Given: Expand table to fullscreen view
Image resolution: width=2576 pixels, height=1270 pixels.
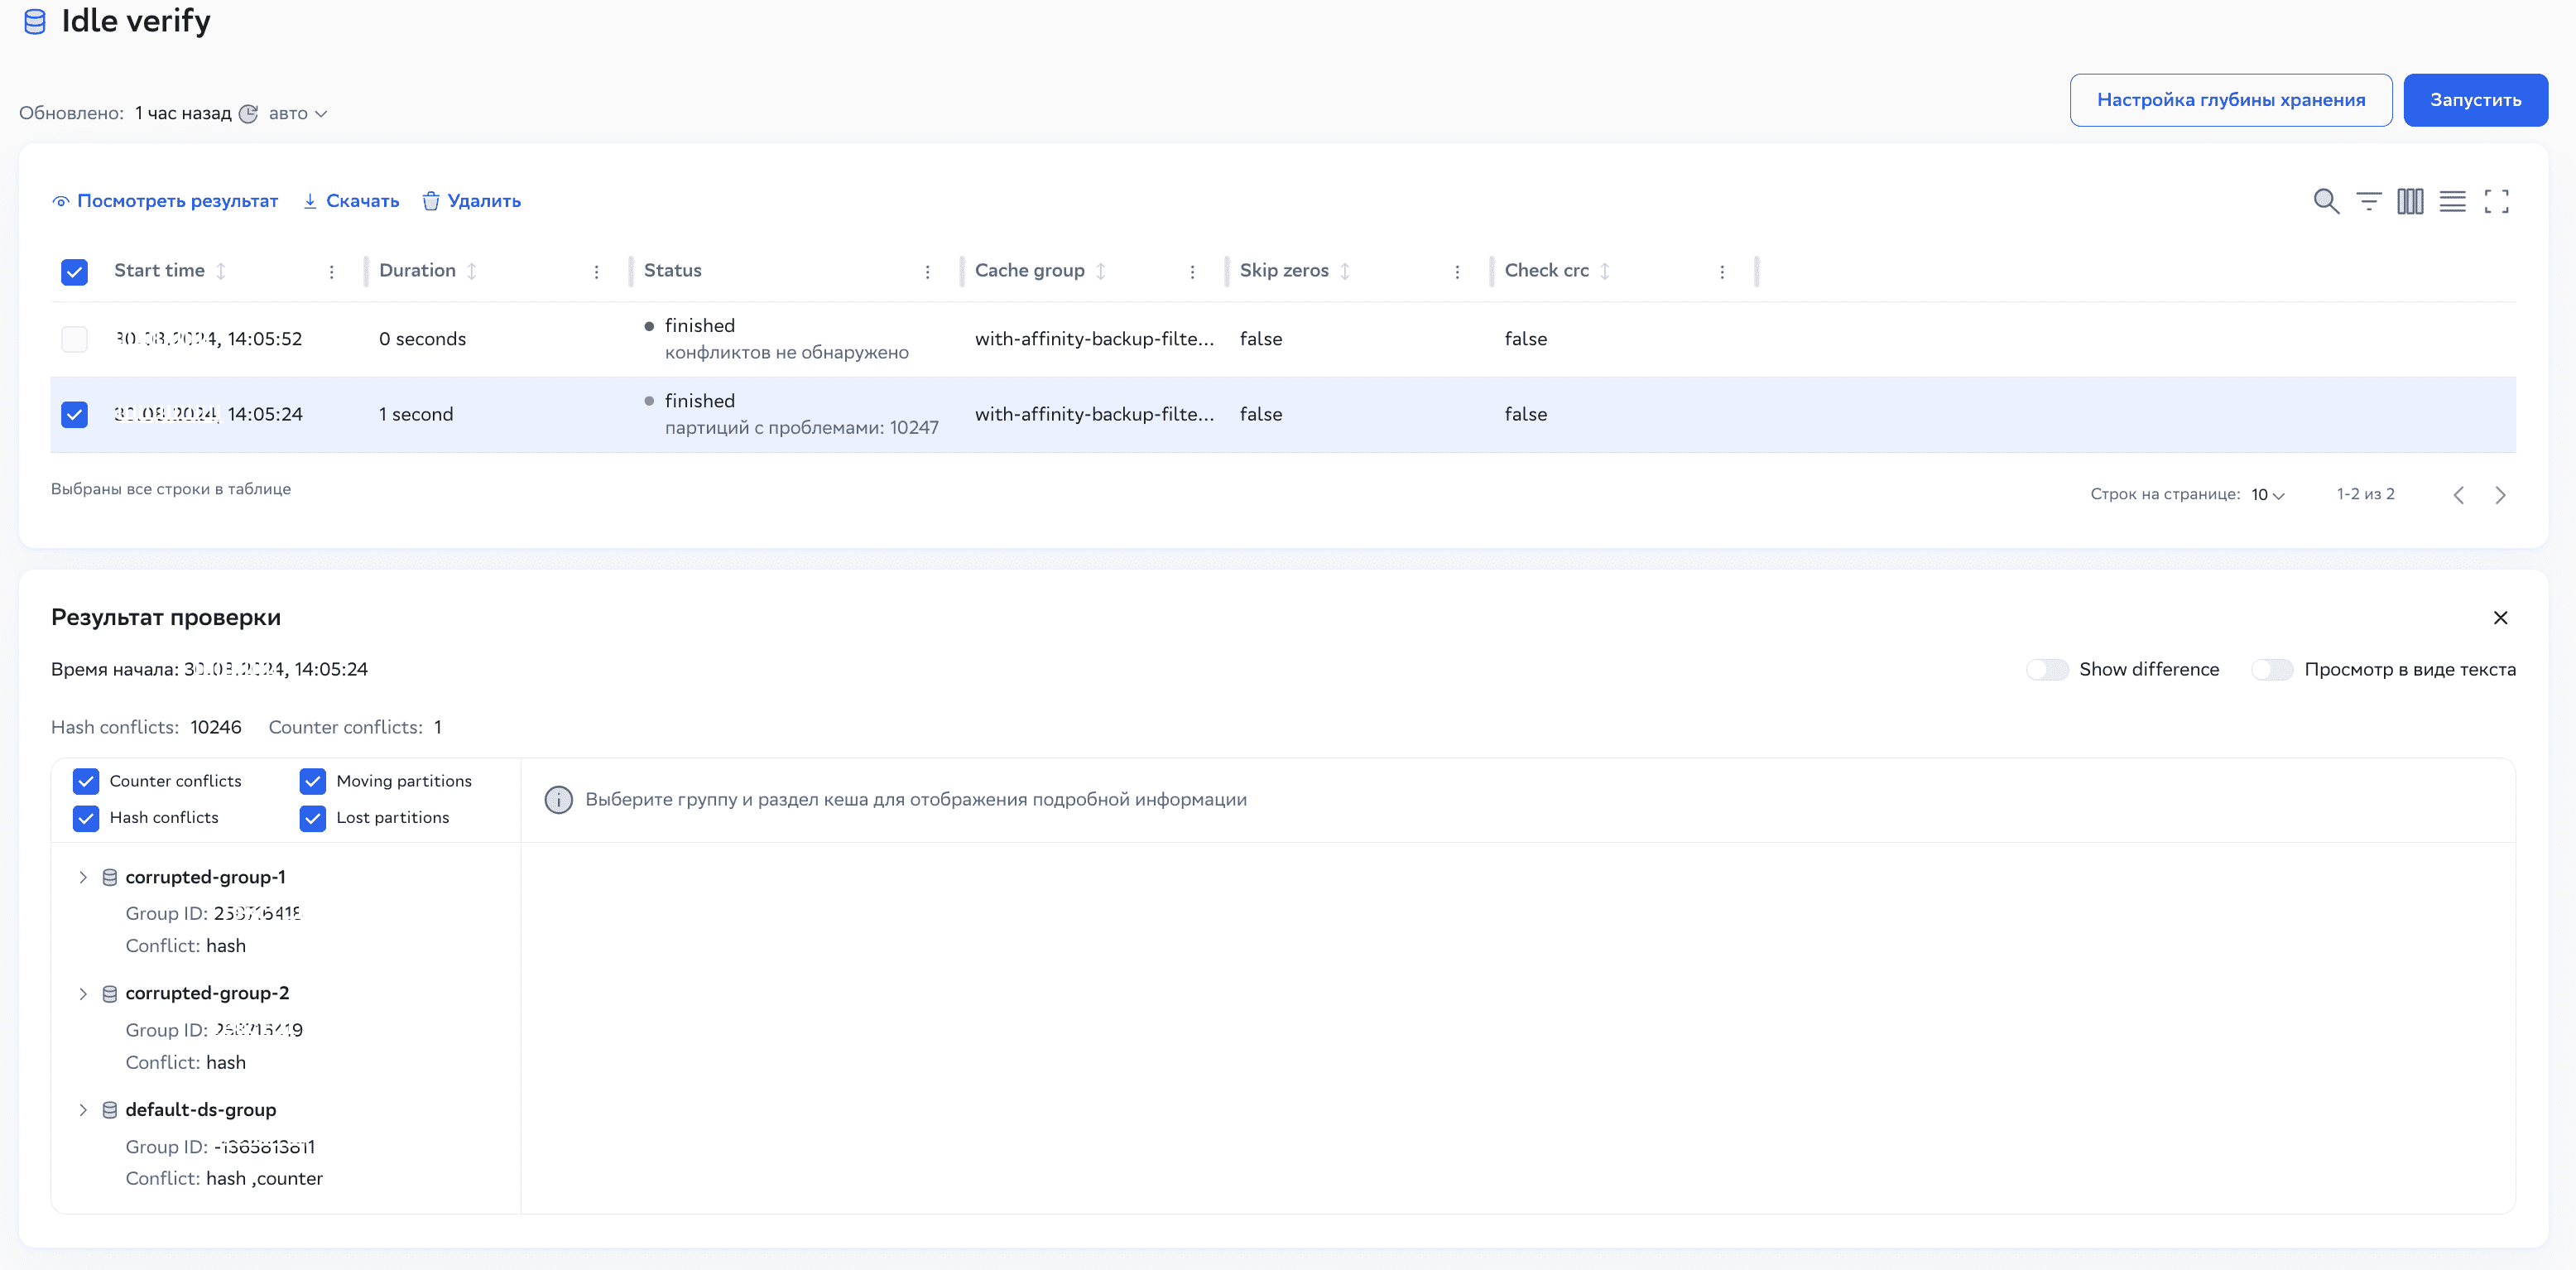Looking at the screenshot, I should [2497, 201].
